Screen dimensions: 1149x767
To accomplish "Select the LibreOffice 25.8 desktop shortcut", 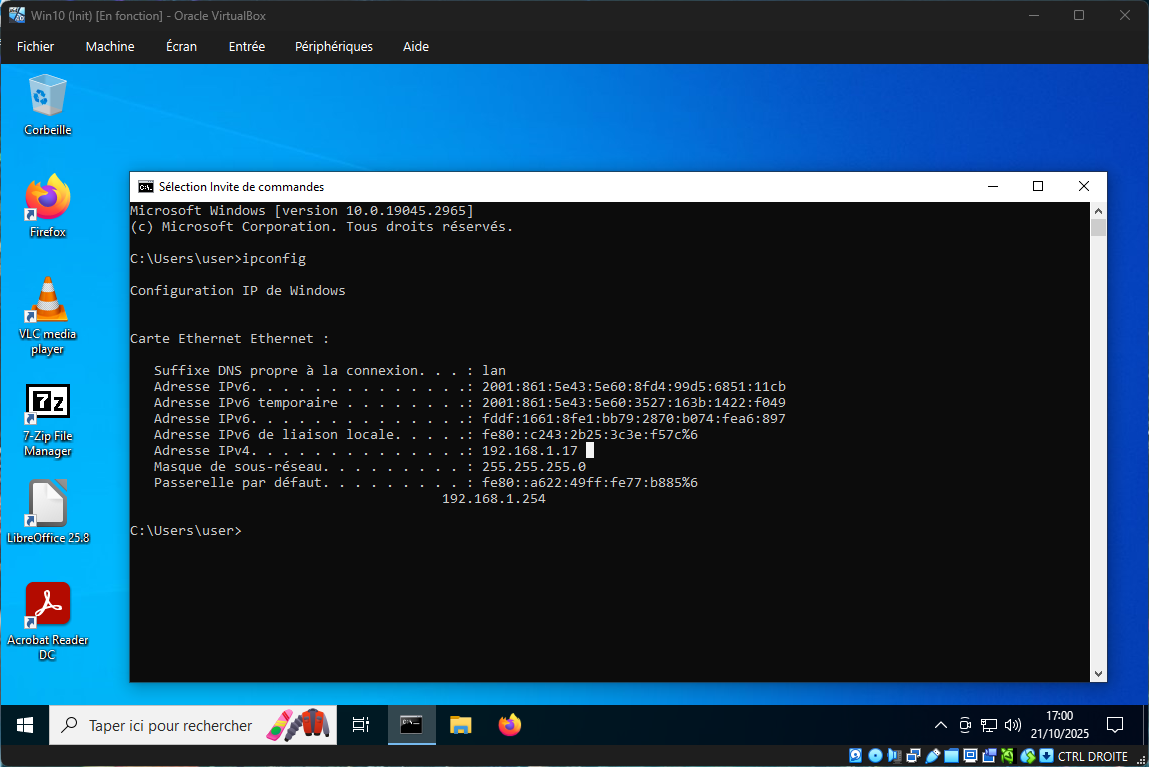I will click(x=47, y=505).
